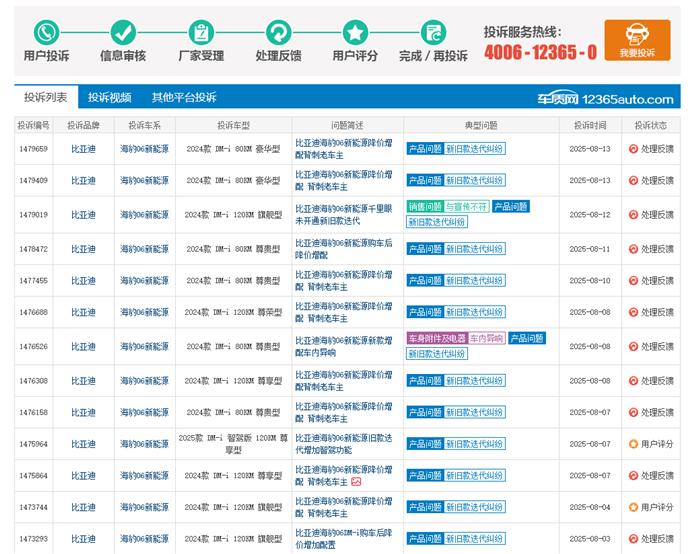Open the 其他平台投诉 tab

(x=184, y=97)
